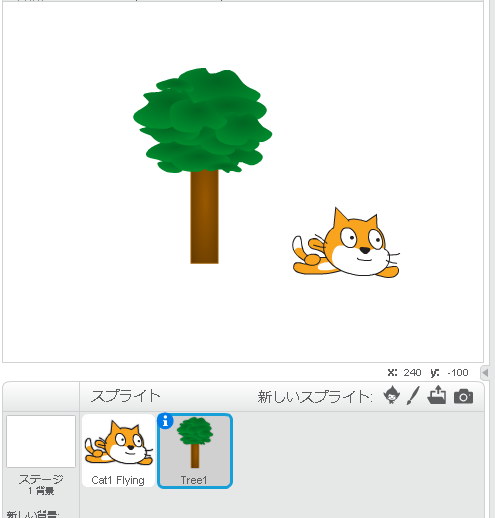The width and height of the screenshot is (495, 518).
Task: Select the Tree1 sprite thumbnail
Action: [x=195, y=451]
